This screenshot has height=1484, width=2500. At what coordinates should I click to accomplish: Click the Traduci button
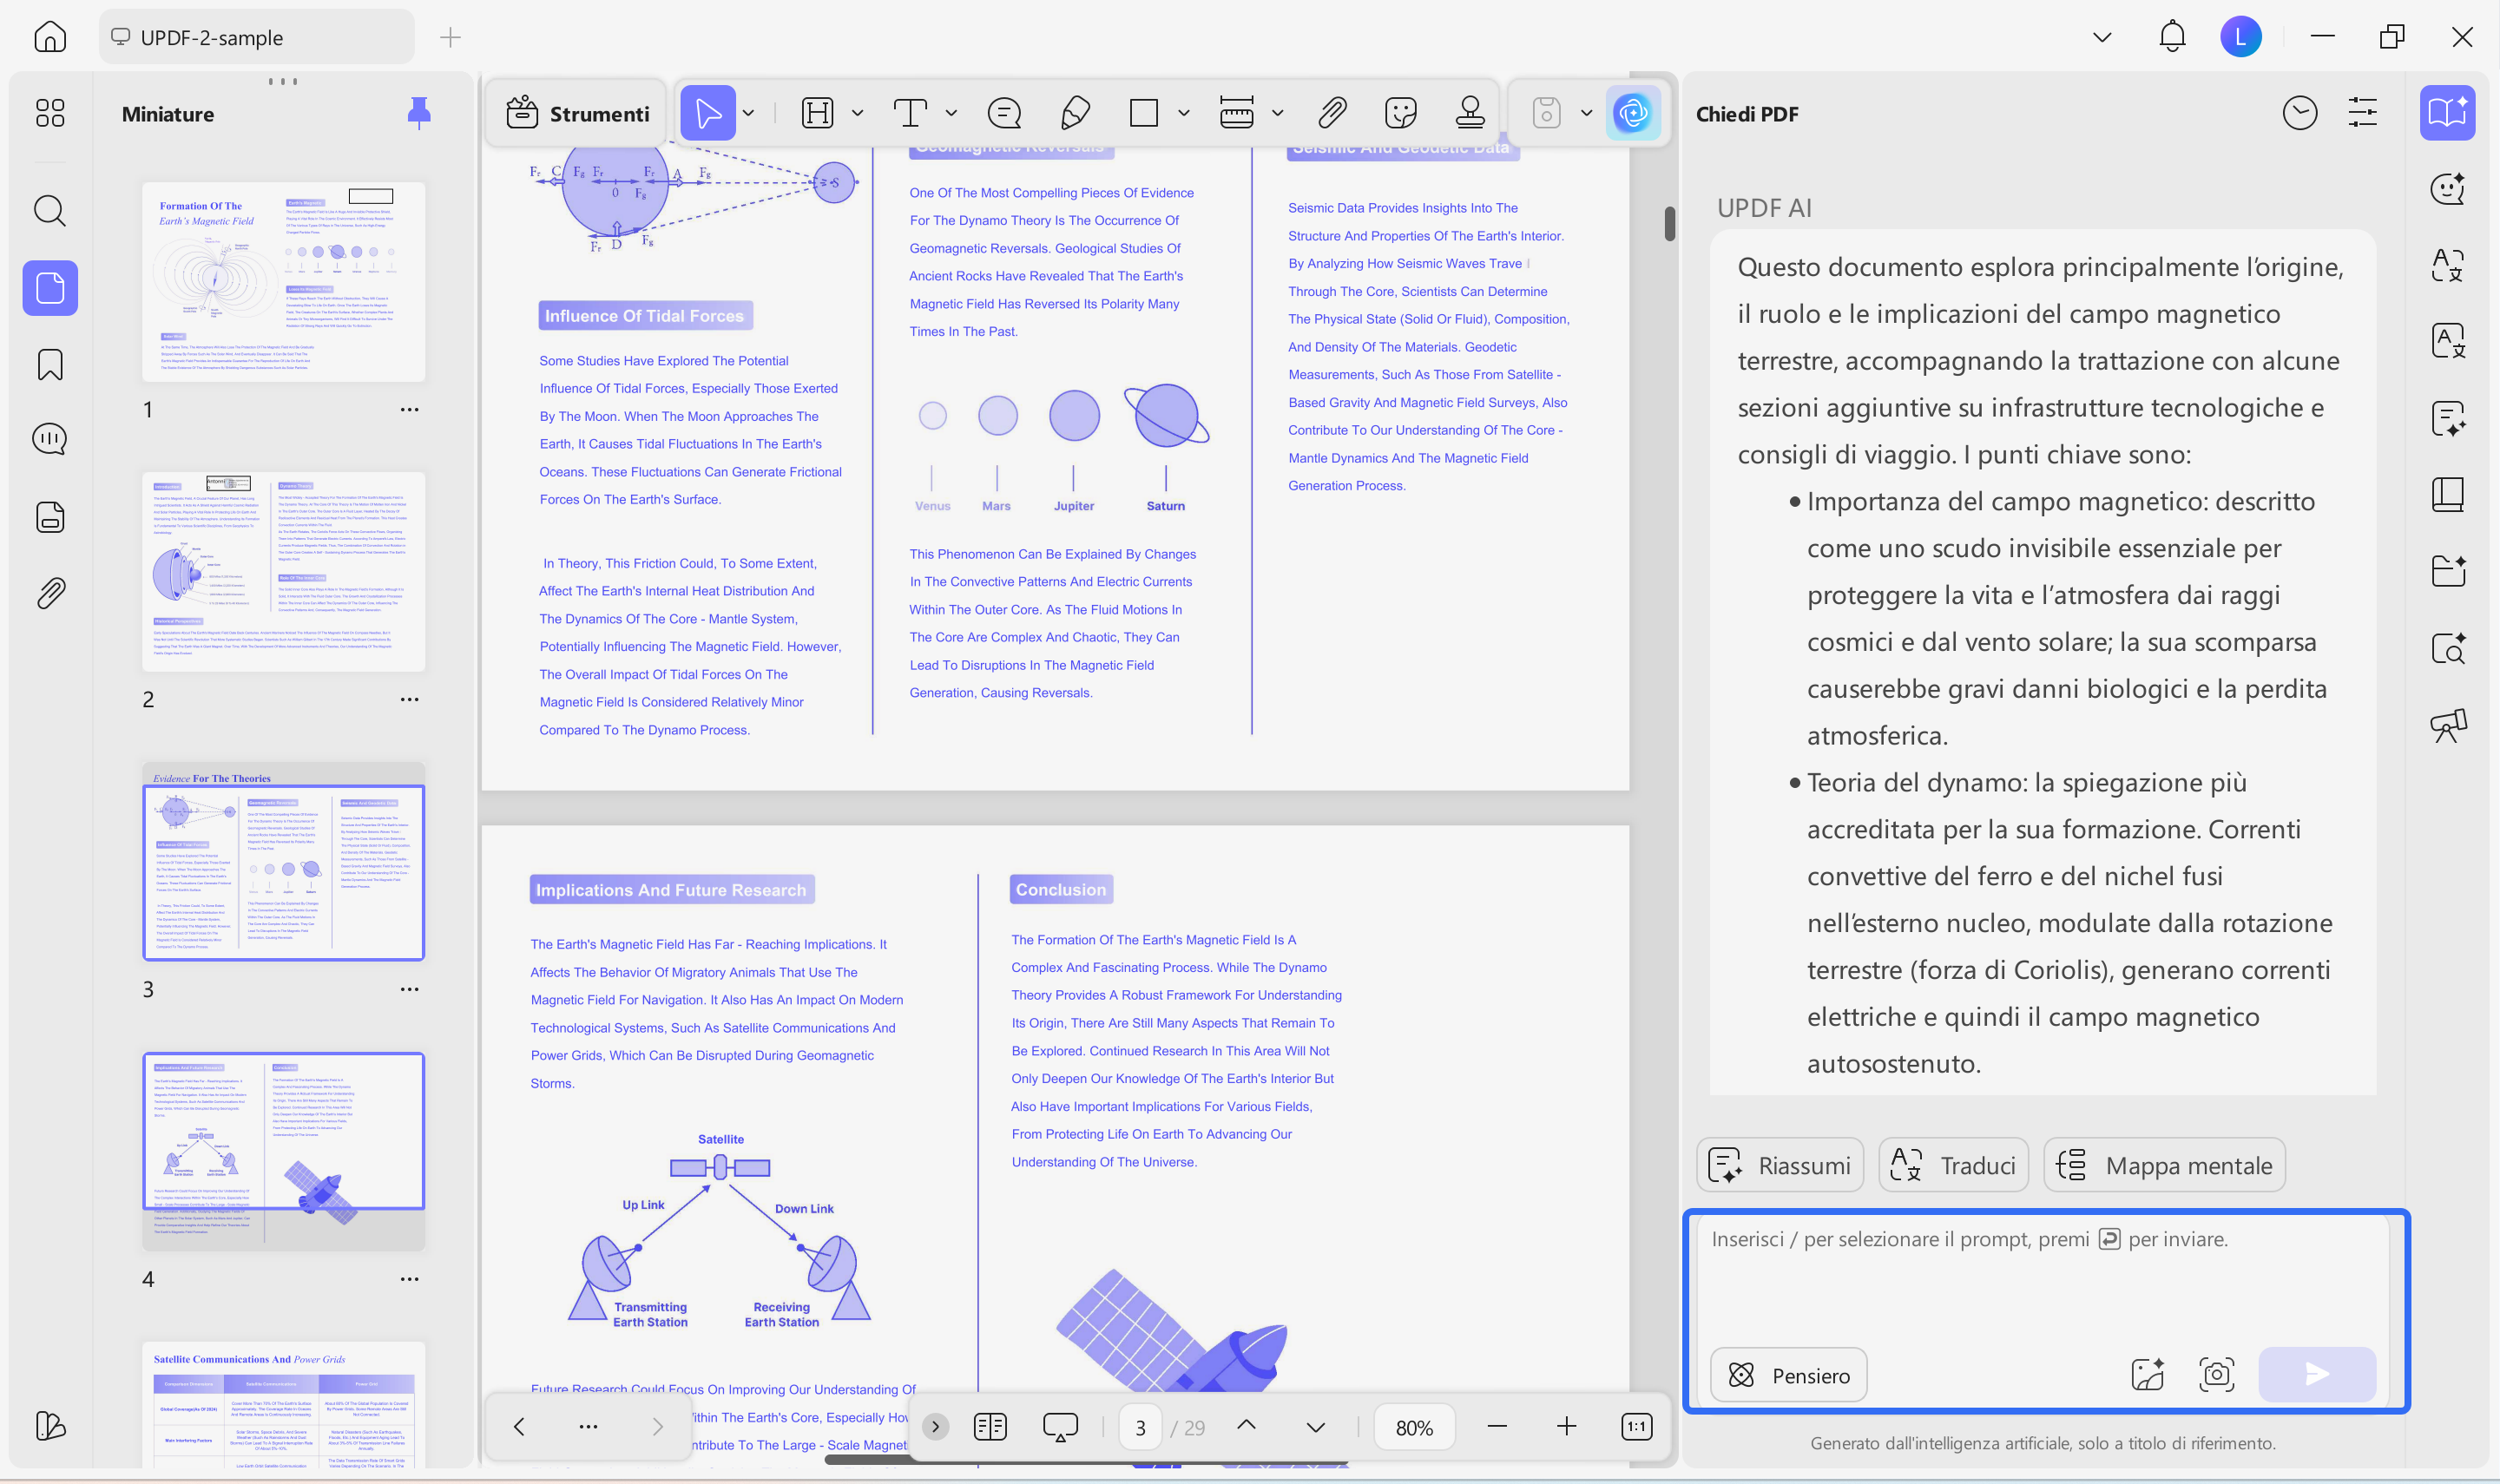tap(1954, 1165)
